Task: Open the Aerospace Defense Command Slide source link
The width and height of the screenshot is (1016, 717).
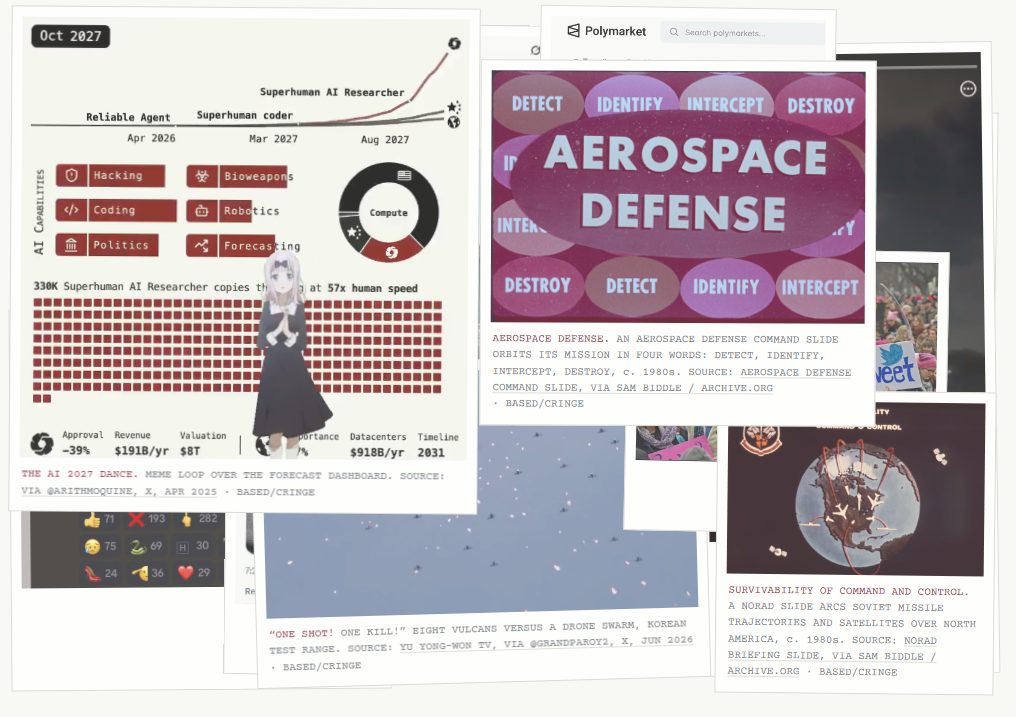Action: click(x=672, y=380)
